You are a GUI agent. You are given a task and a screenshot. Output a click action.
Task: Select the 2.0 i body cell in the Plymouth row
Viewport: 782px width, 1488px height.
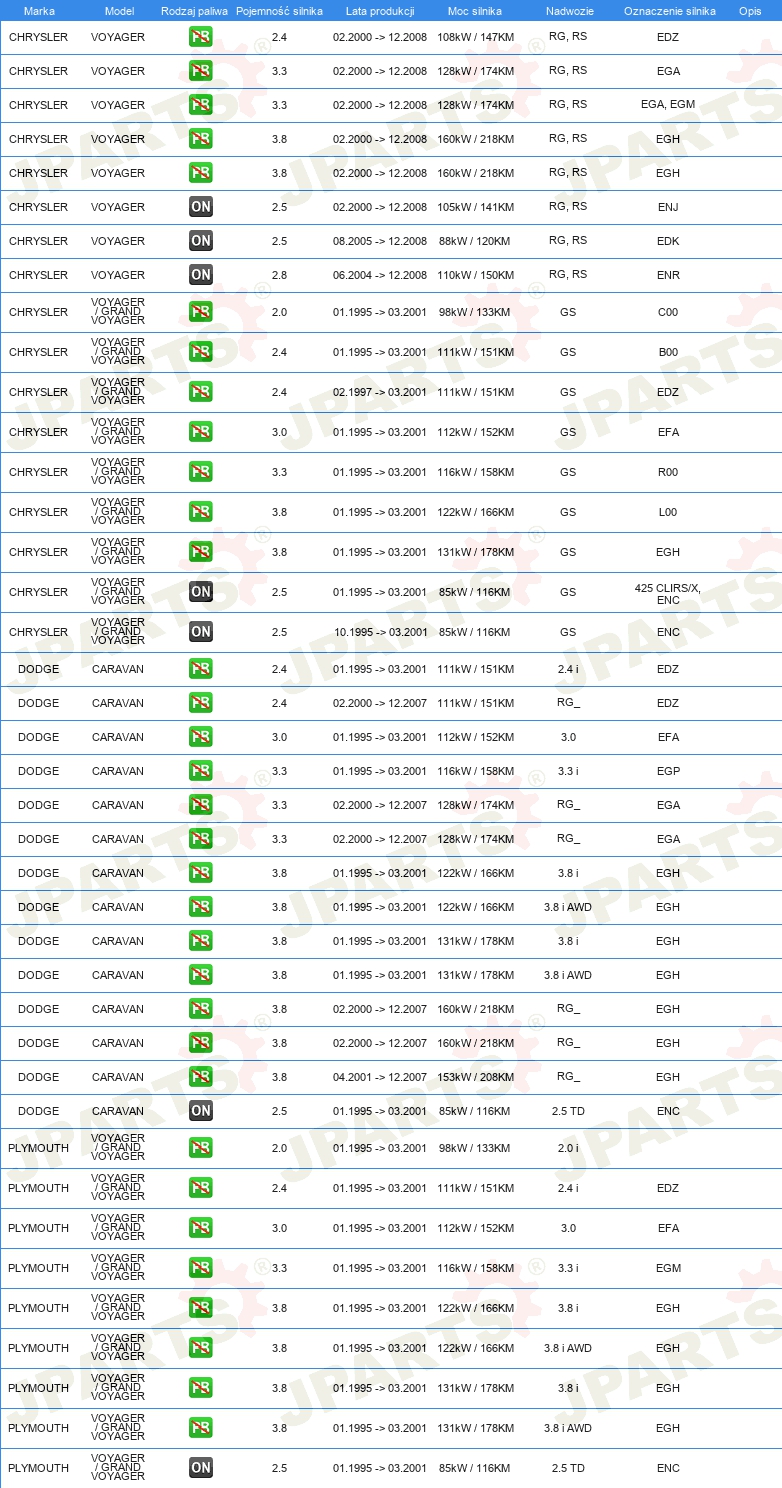(568, 1148)
